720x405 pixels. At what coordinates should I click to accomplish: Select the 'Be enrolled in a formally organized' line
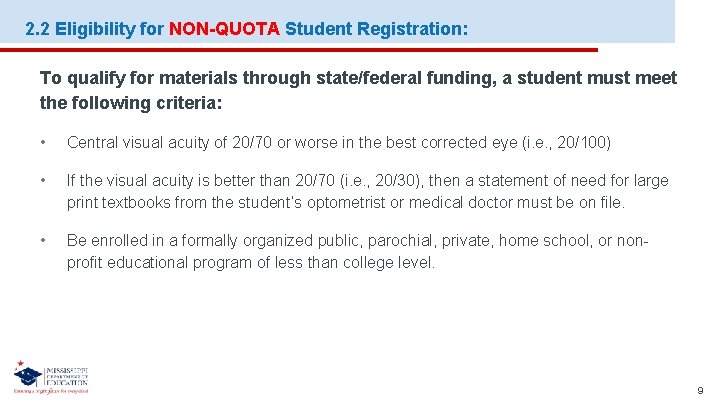tap(358, 240)
